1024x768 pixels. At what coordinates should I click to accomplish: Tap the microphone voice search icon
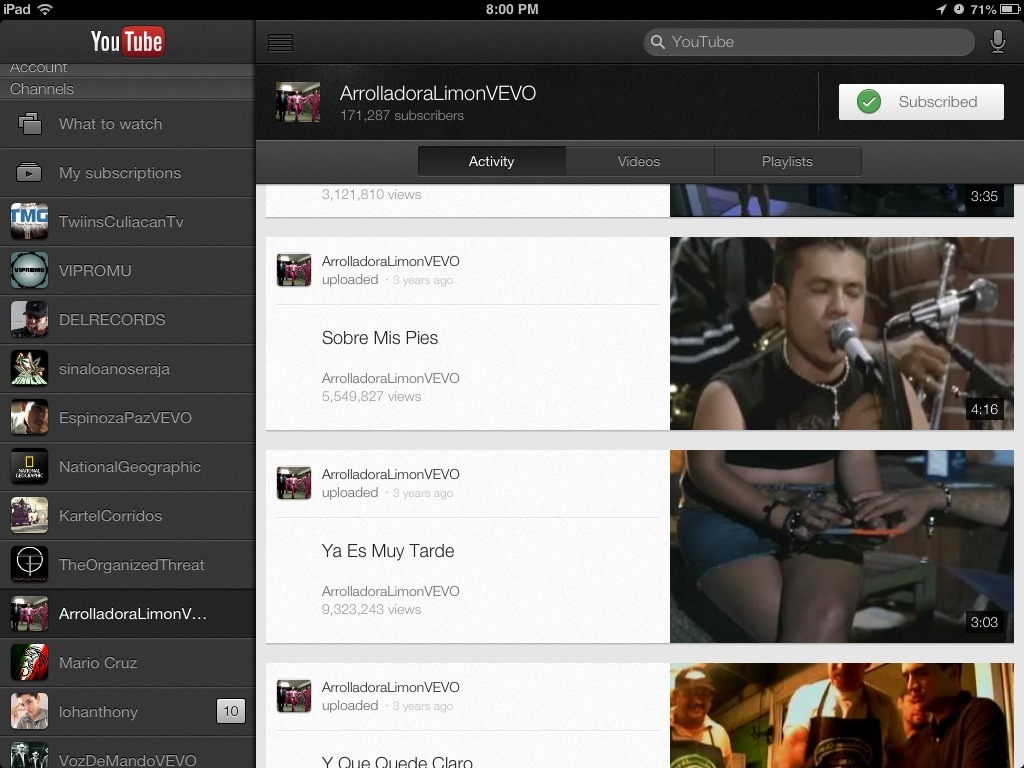coord(997,42)
